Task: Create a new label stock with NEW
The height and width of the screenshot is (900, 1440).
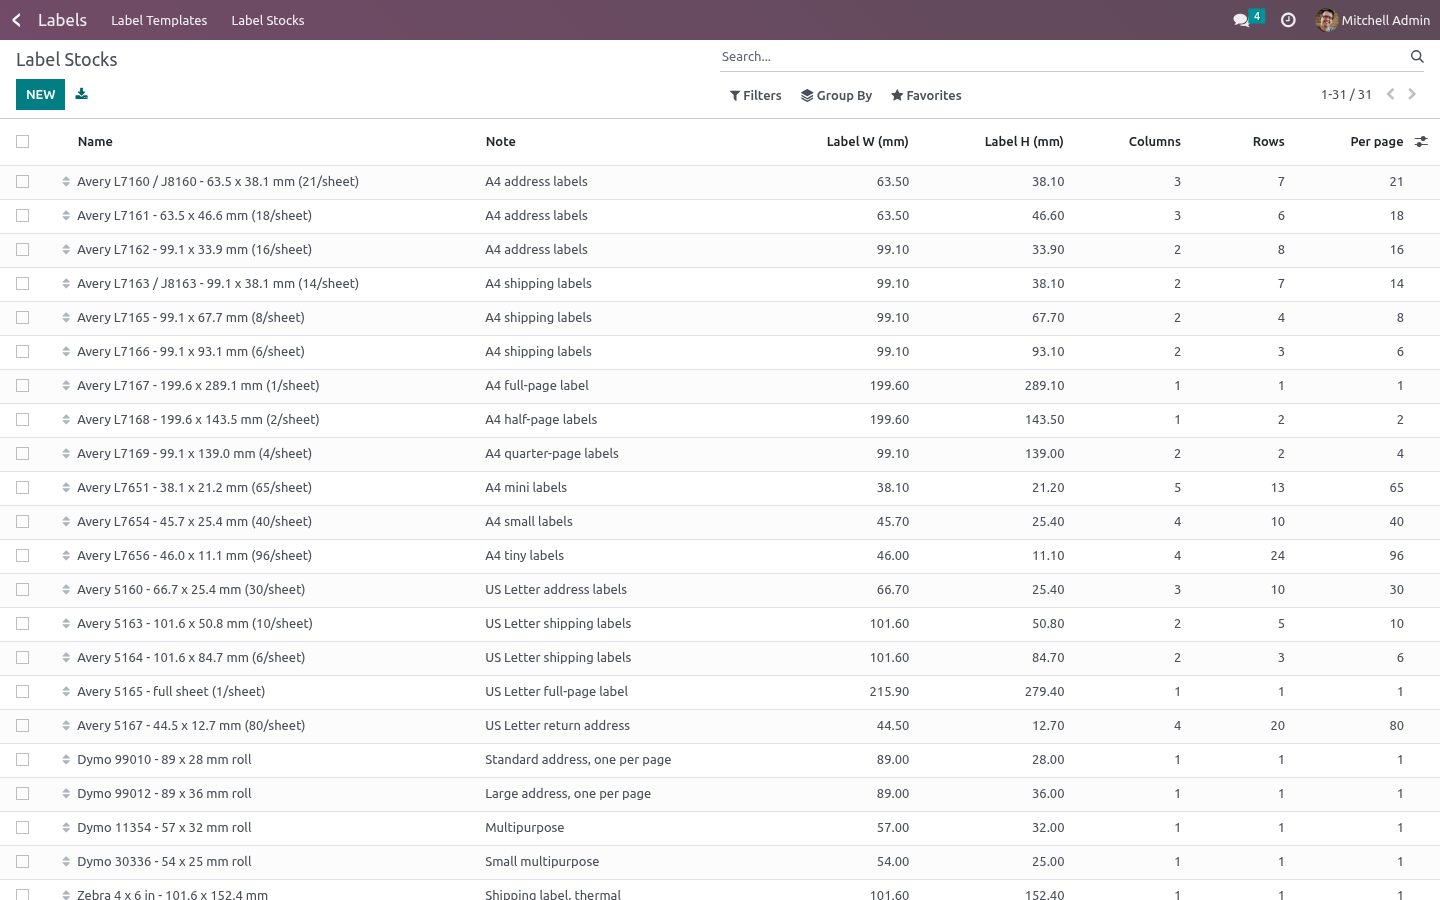Action: (41, 94)
